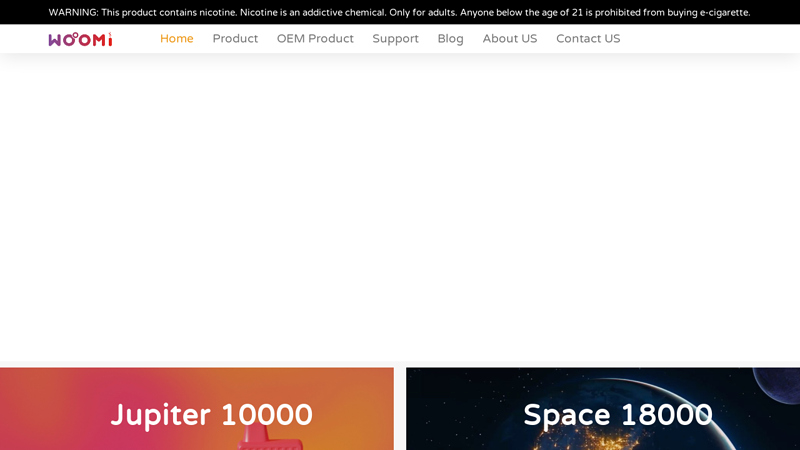The height and width of the screenshot is (450, 800).
Task: Open the Support menu item
Action: (x=395, y=39)
